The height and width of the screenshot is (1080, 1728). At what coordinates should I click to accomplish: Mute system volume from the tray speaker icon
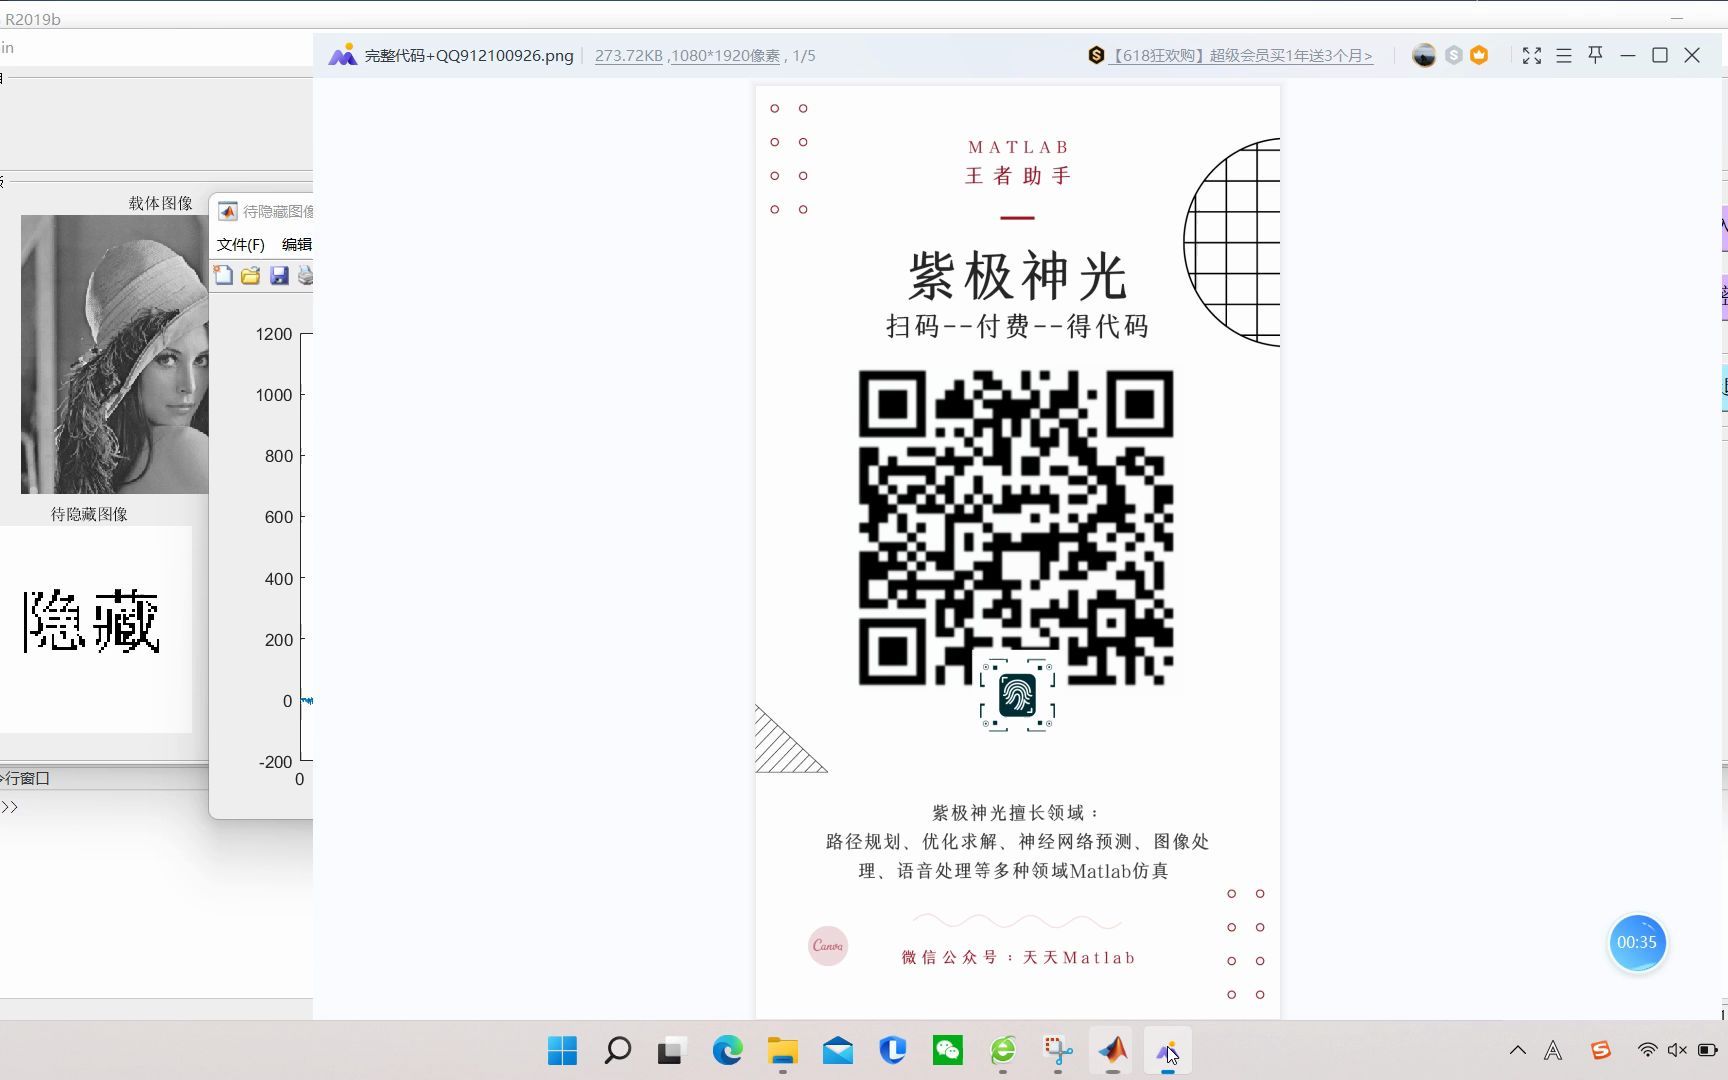click(x=1675, y=1050)
